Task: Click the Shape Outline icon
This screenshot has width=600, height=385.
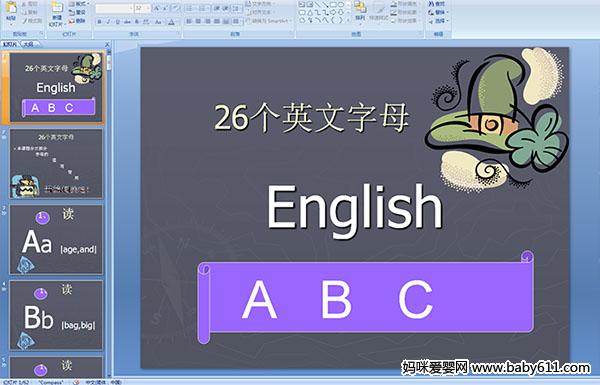Action: coord(393,13)
